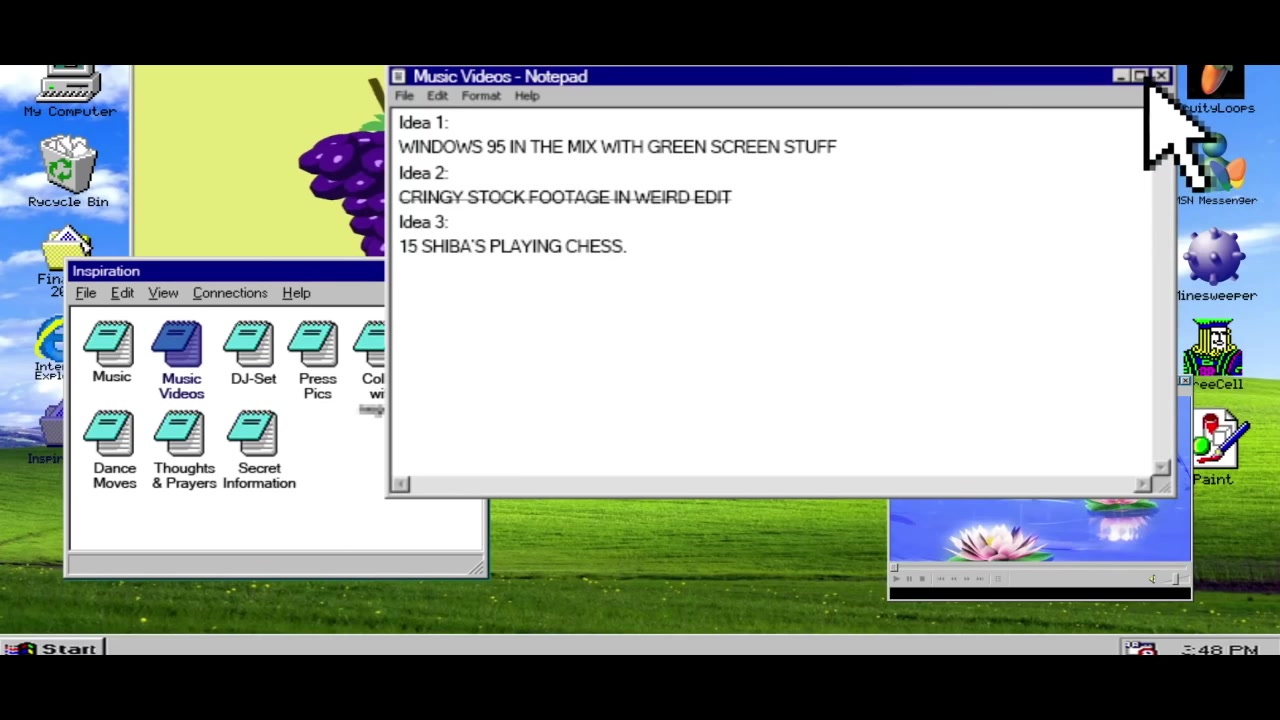1280x720 pixels.
Task: Click the taskbar clock
Action: coord(1219,650)
